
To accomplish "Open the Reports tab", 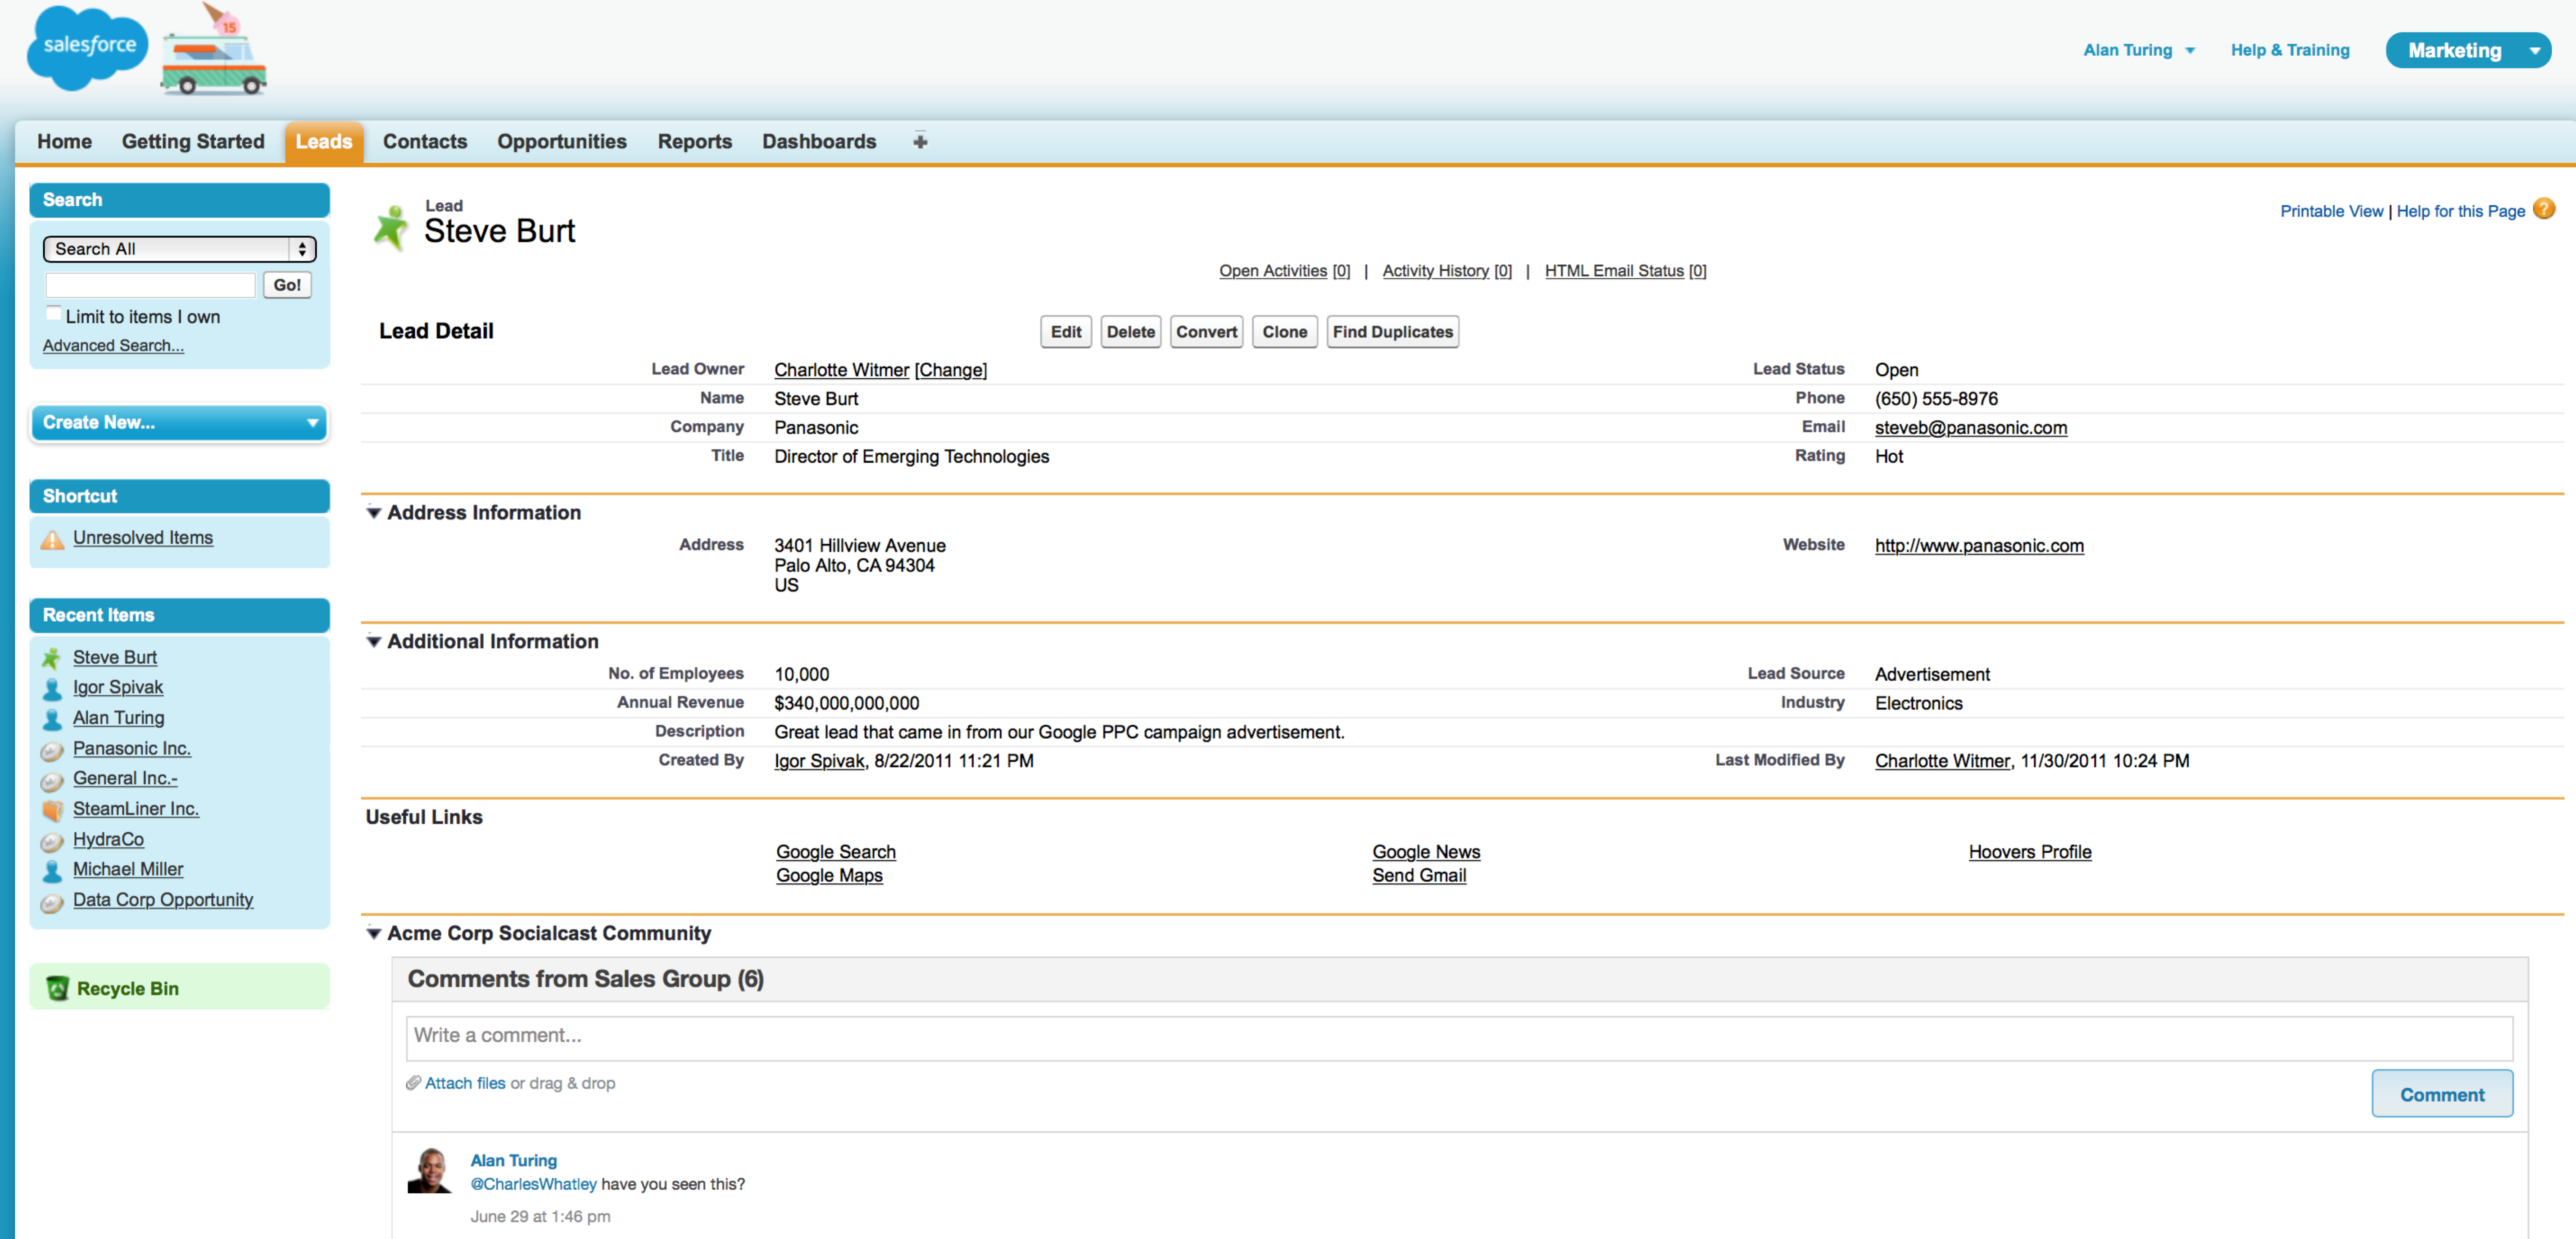I will (695, 141).
